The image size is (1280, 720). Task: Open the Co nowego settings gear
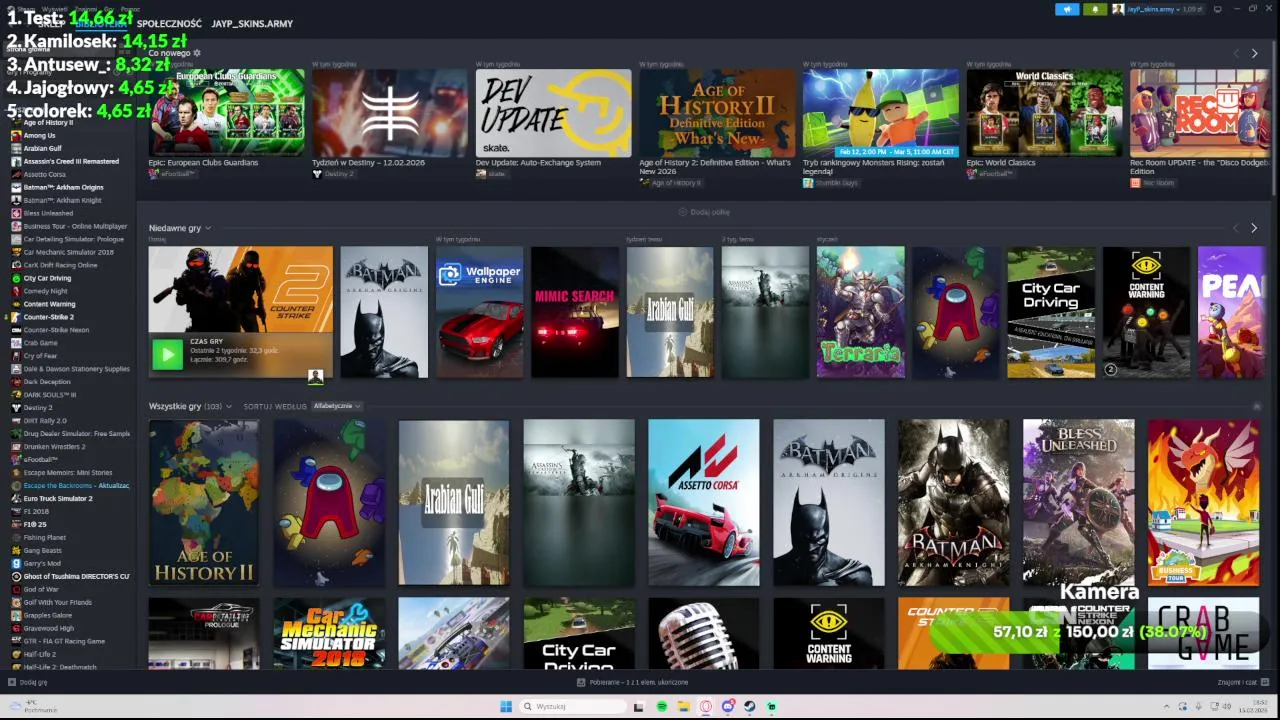[x=197, y=53]
